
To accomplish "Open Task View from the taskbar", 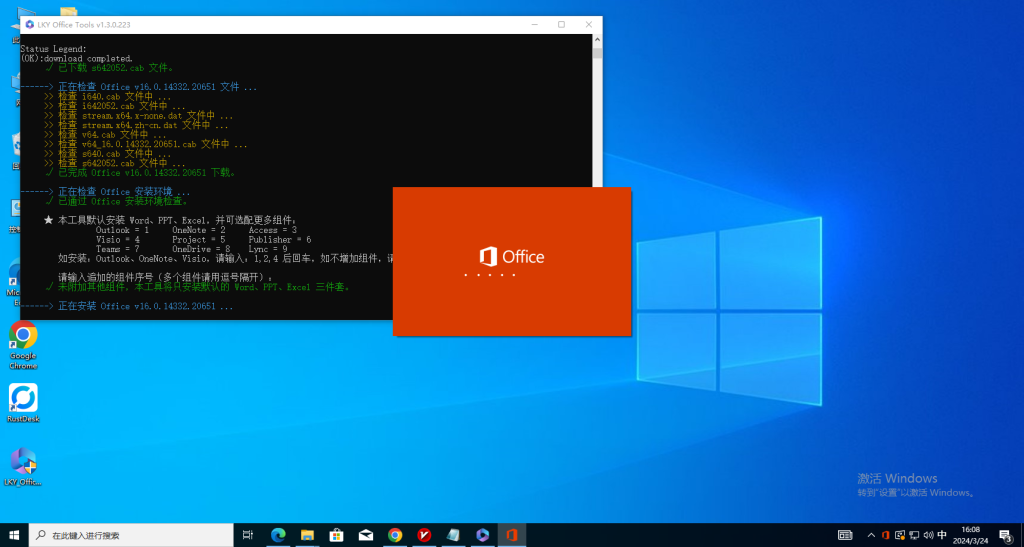I will (248, 535).
